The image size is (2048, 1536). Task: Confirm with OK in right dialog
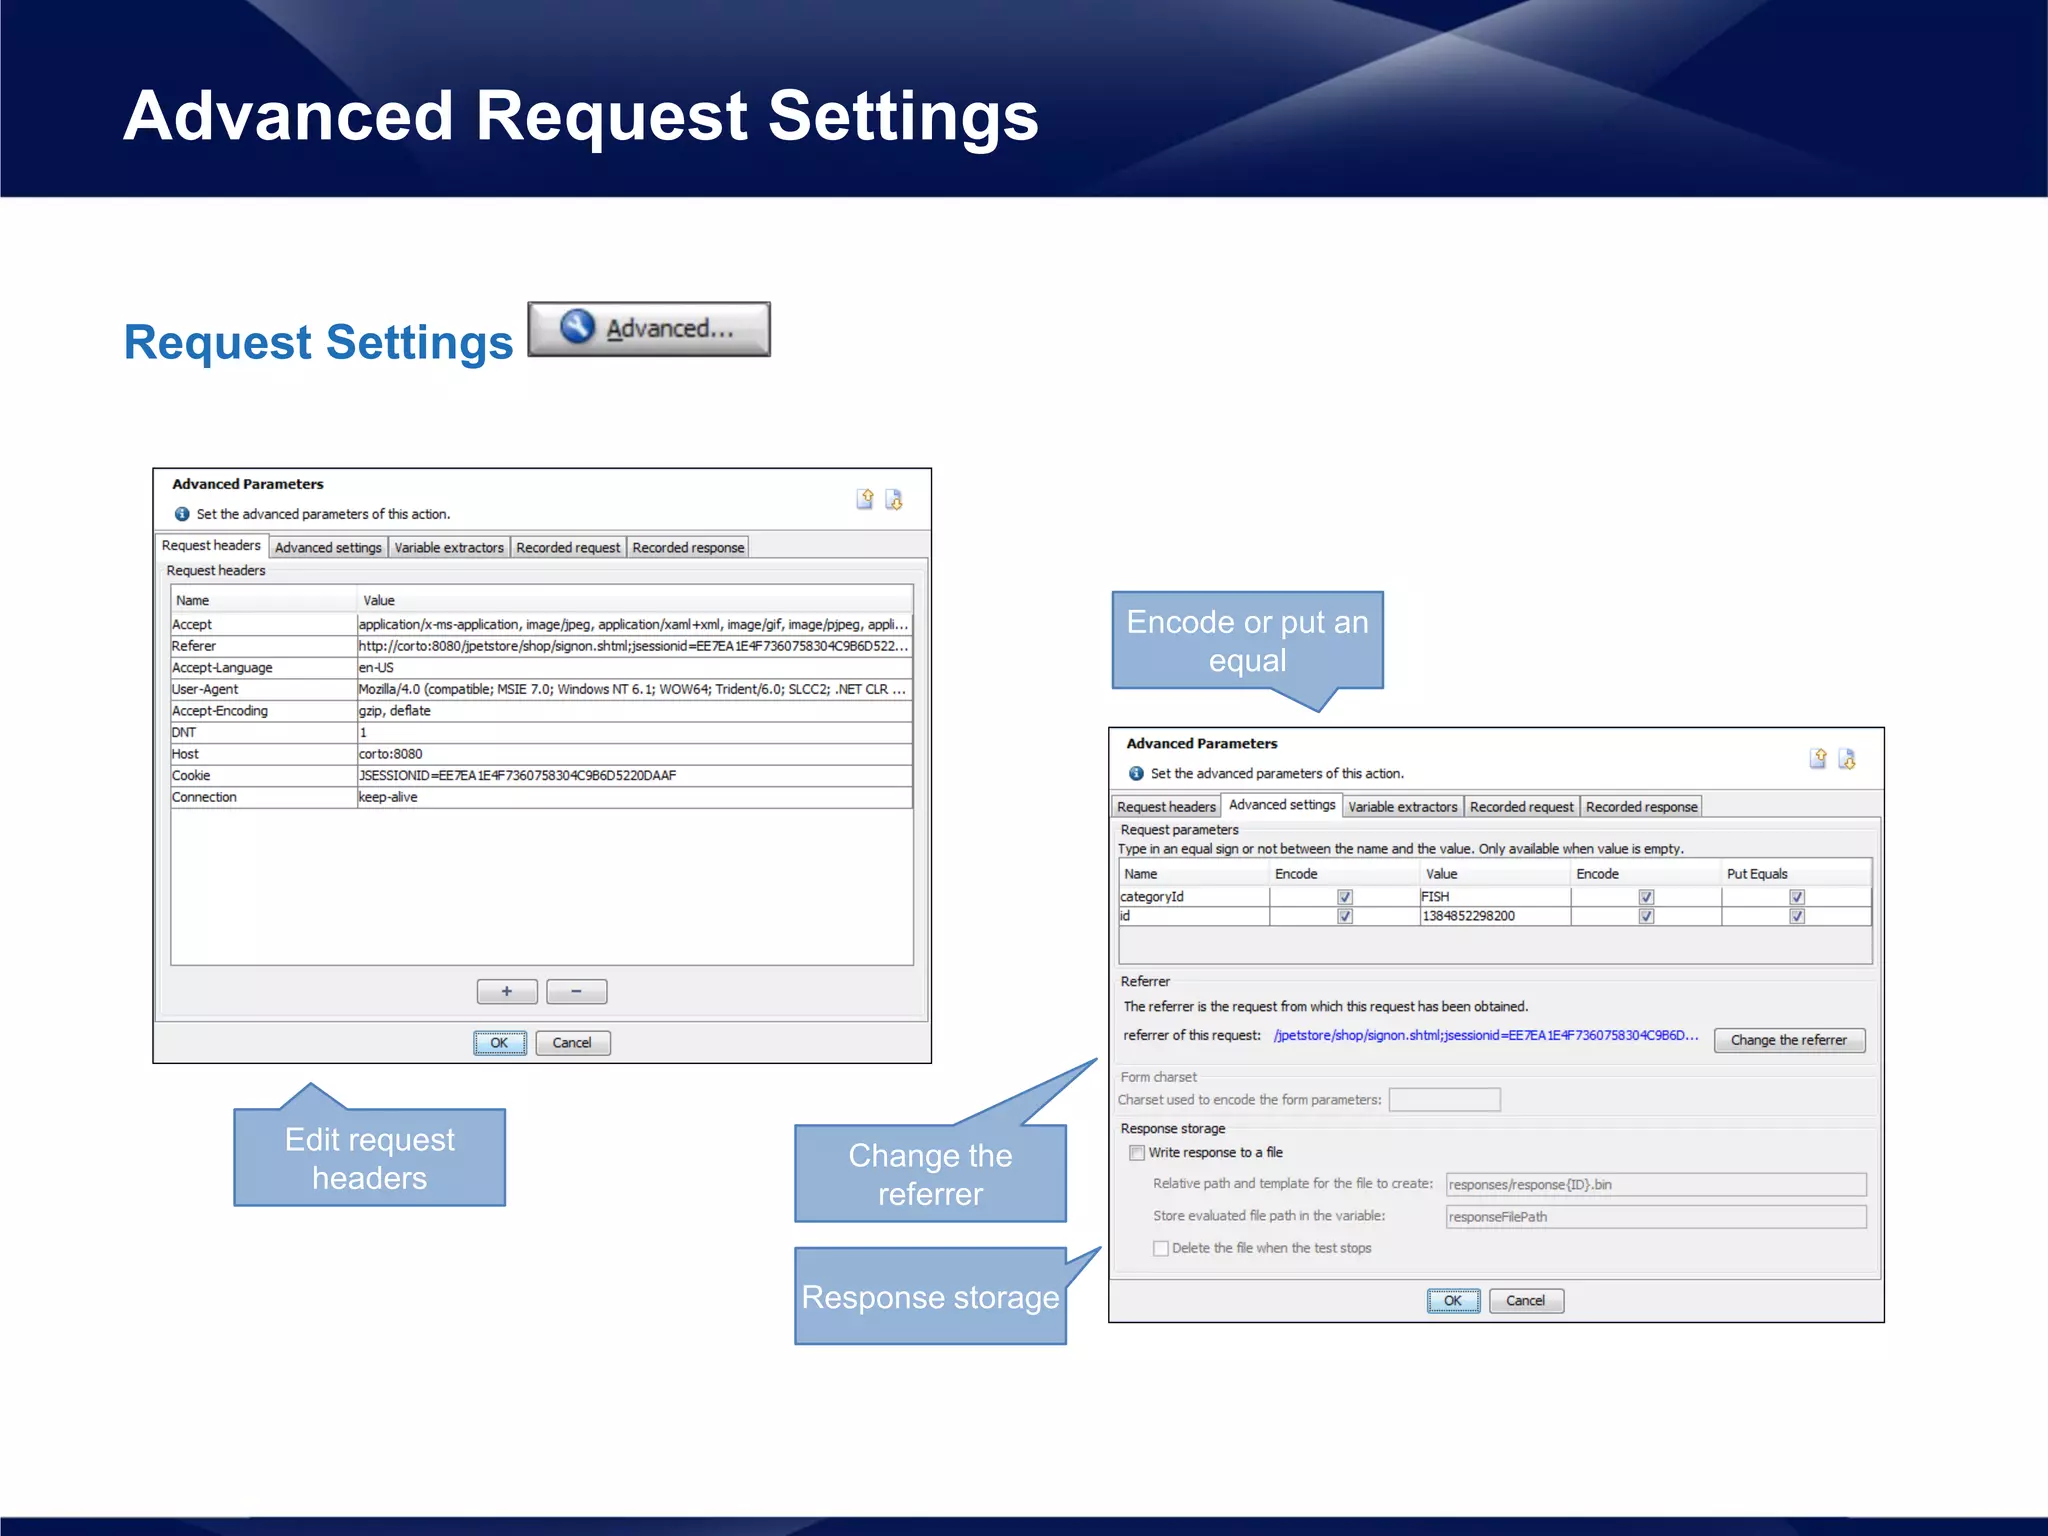[x=1453, y=1300]
